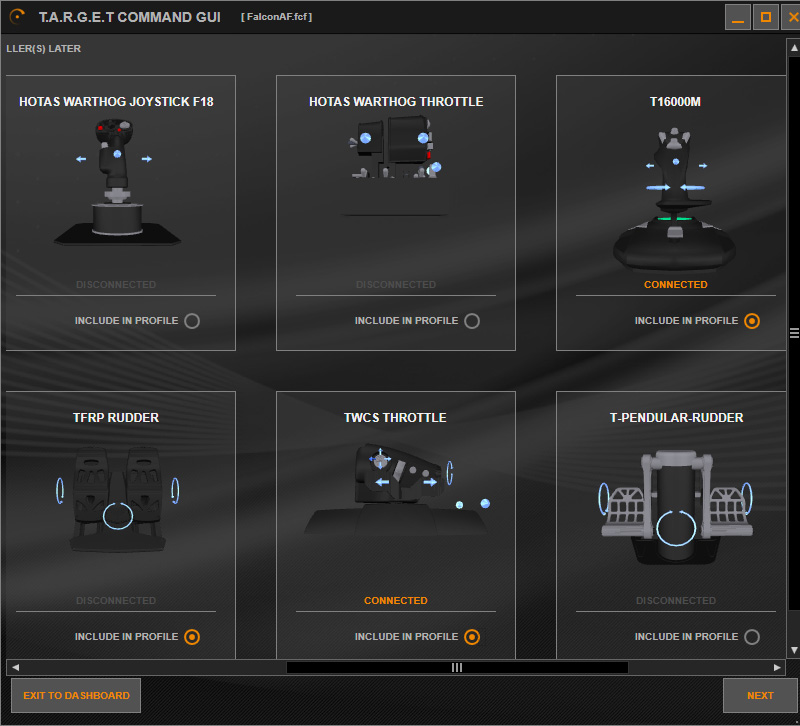Viewport: 800px width, 726px height.
Task: Enable Include in Profile for Warthog Joystick F18
Action: 192,321
